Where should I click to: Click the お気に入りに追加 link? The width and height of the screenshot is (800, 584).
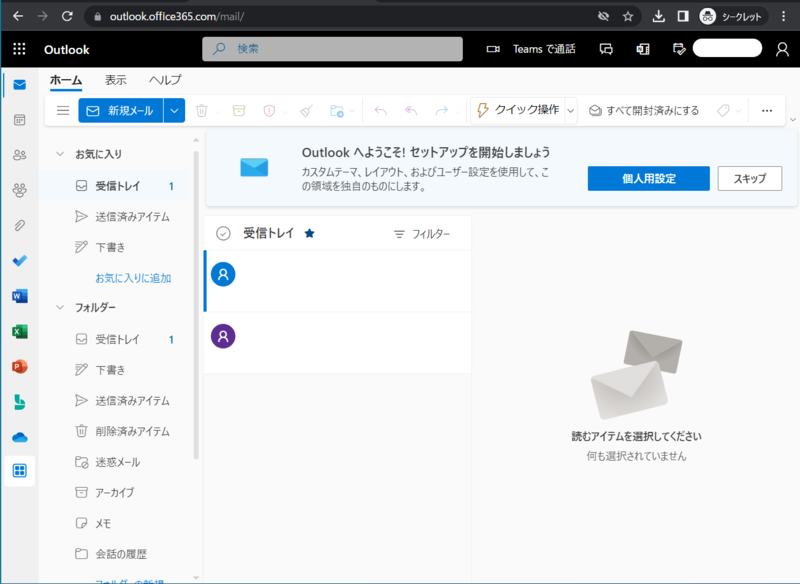pos(133,278)
